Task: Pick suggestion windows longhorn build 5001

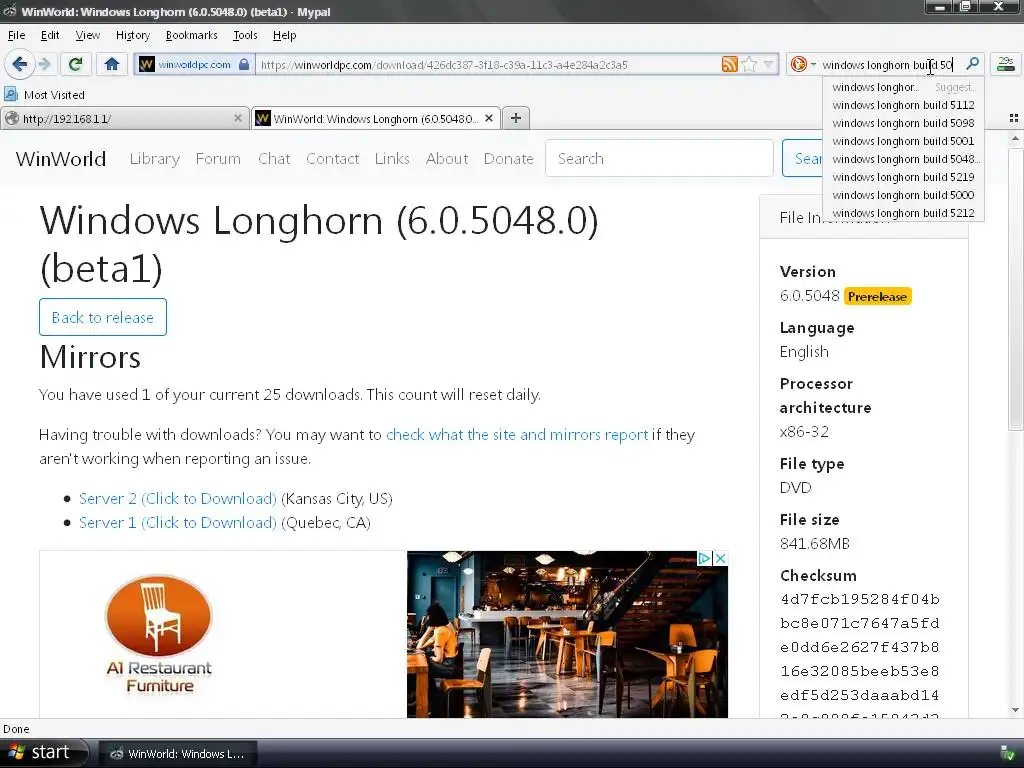Action: click(903, 141)
